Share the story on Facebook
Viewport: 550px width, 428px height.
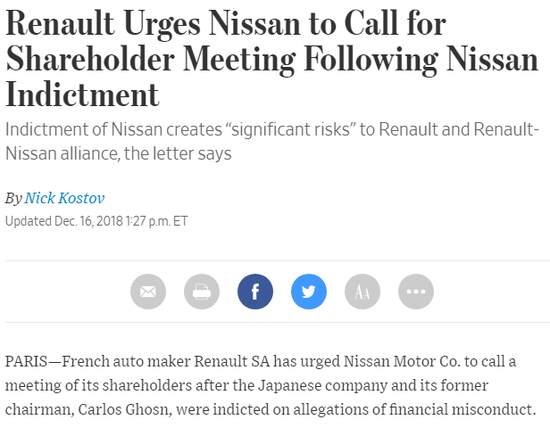(x=255, y=292)
